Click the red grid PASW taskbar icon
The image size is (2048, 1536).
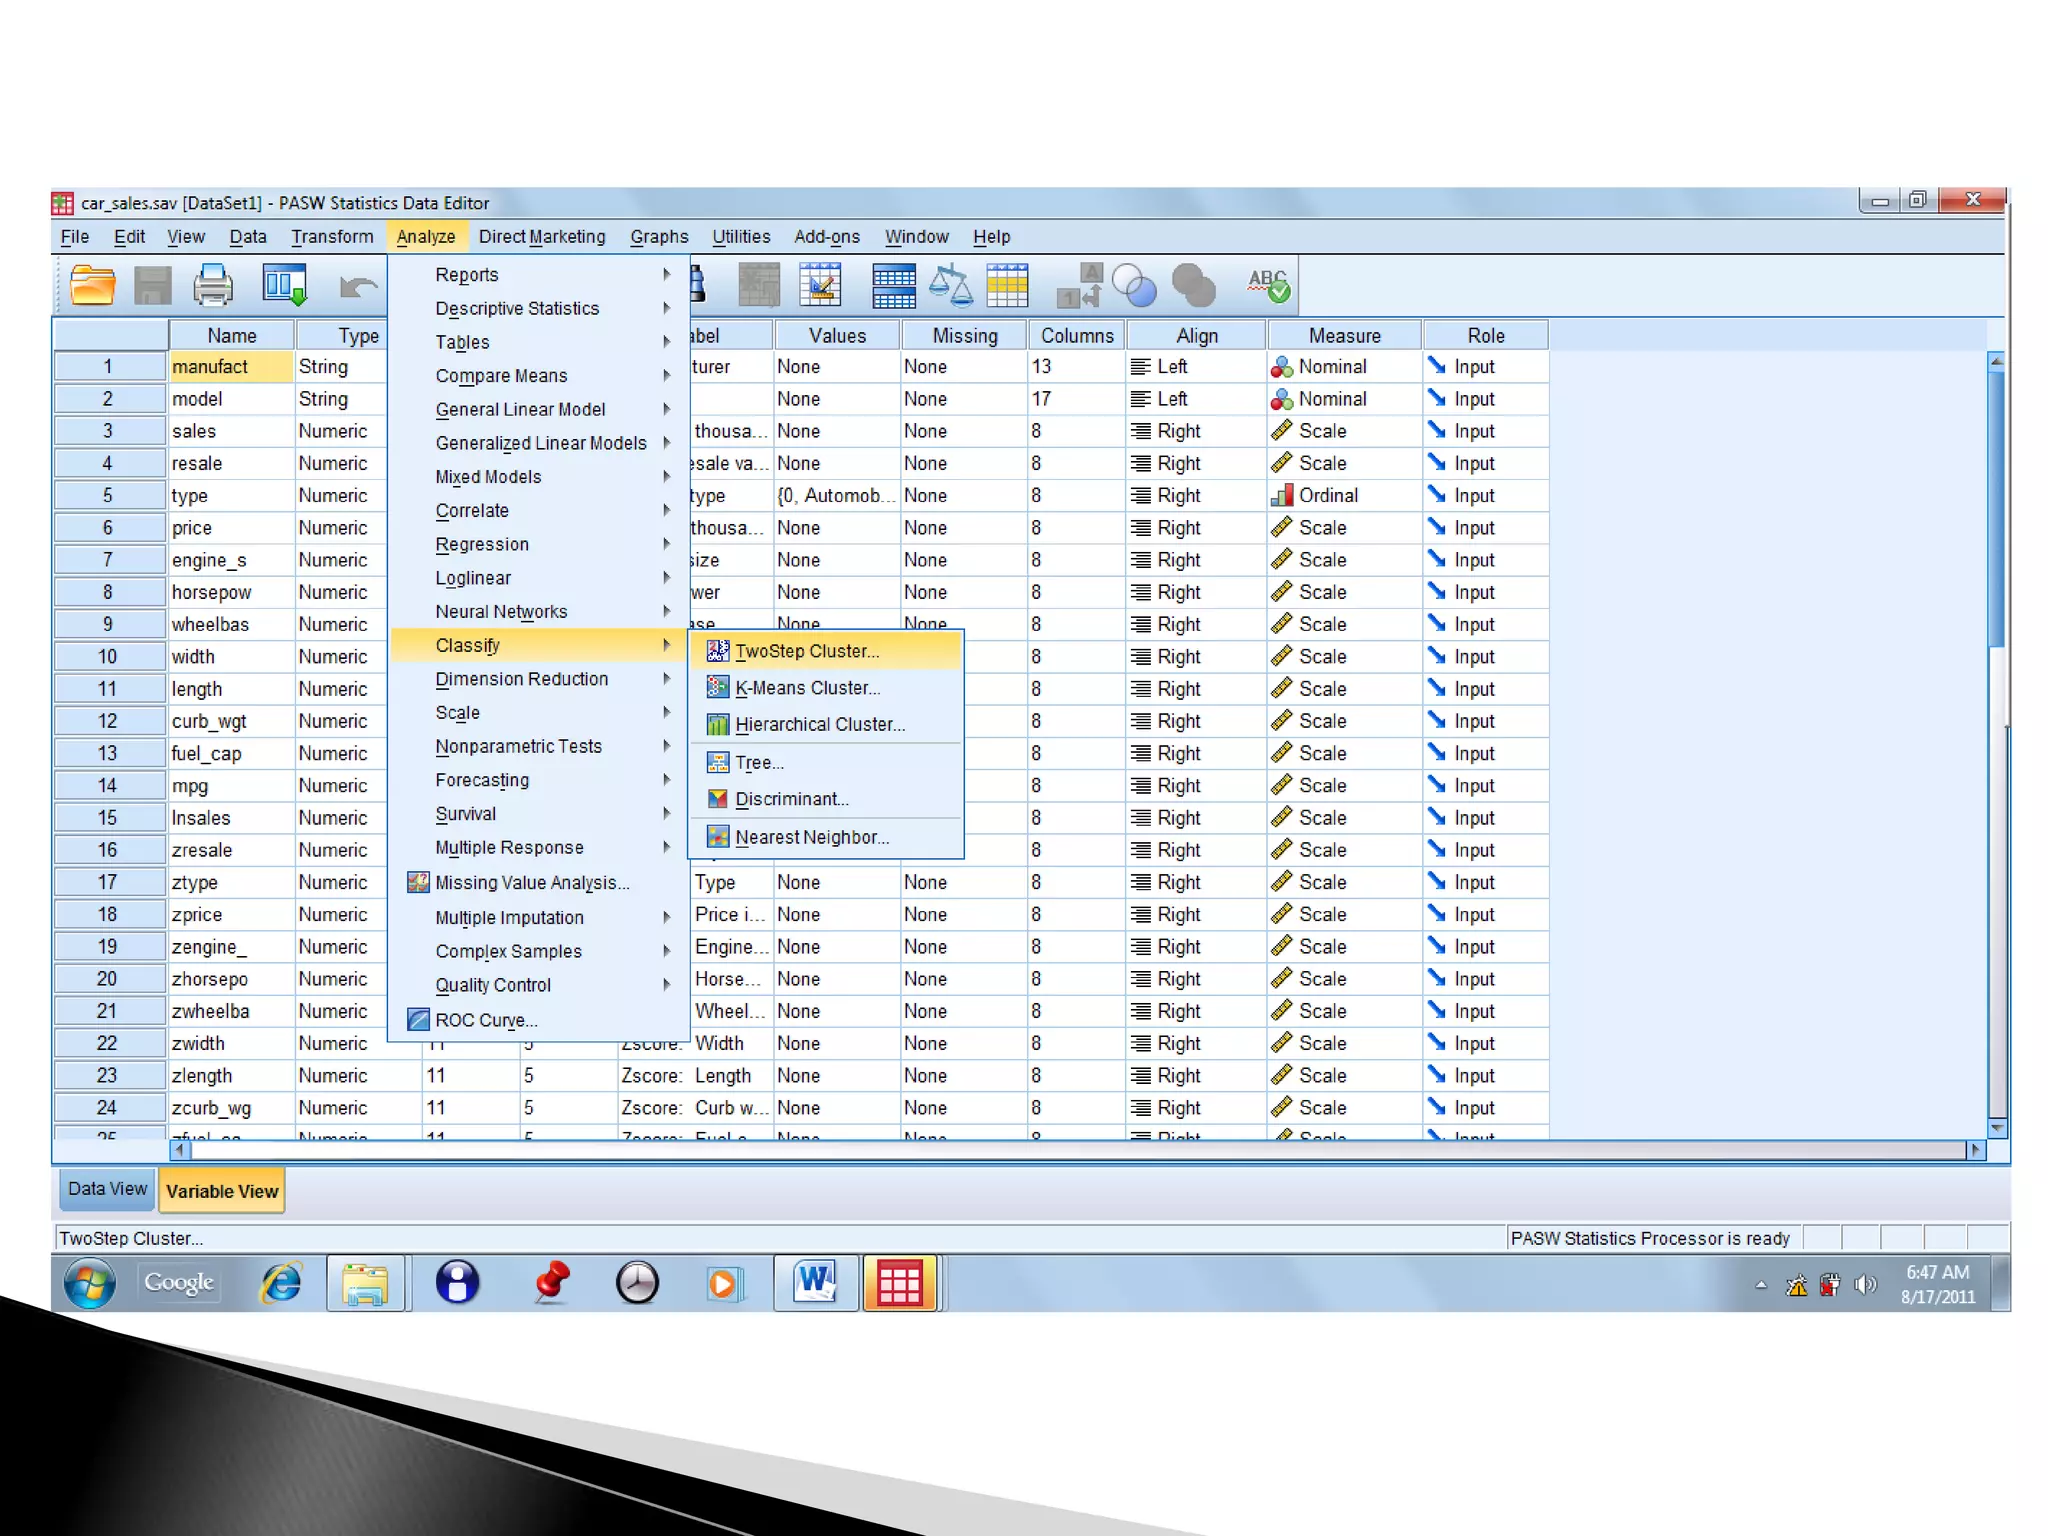[899, 1283]
